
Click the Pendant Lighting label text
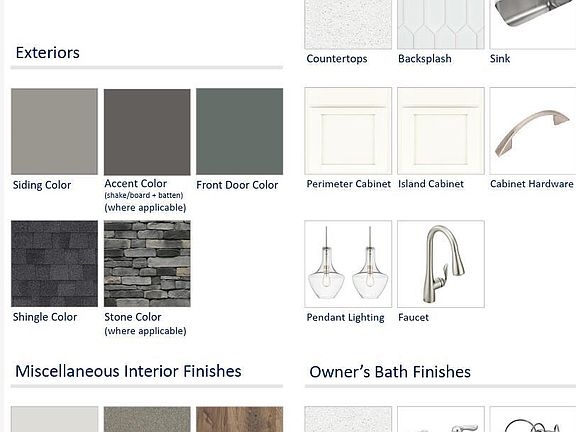(345, 317)
